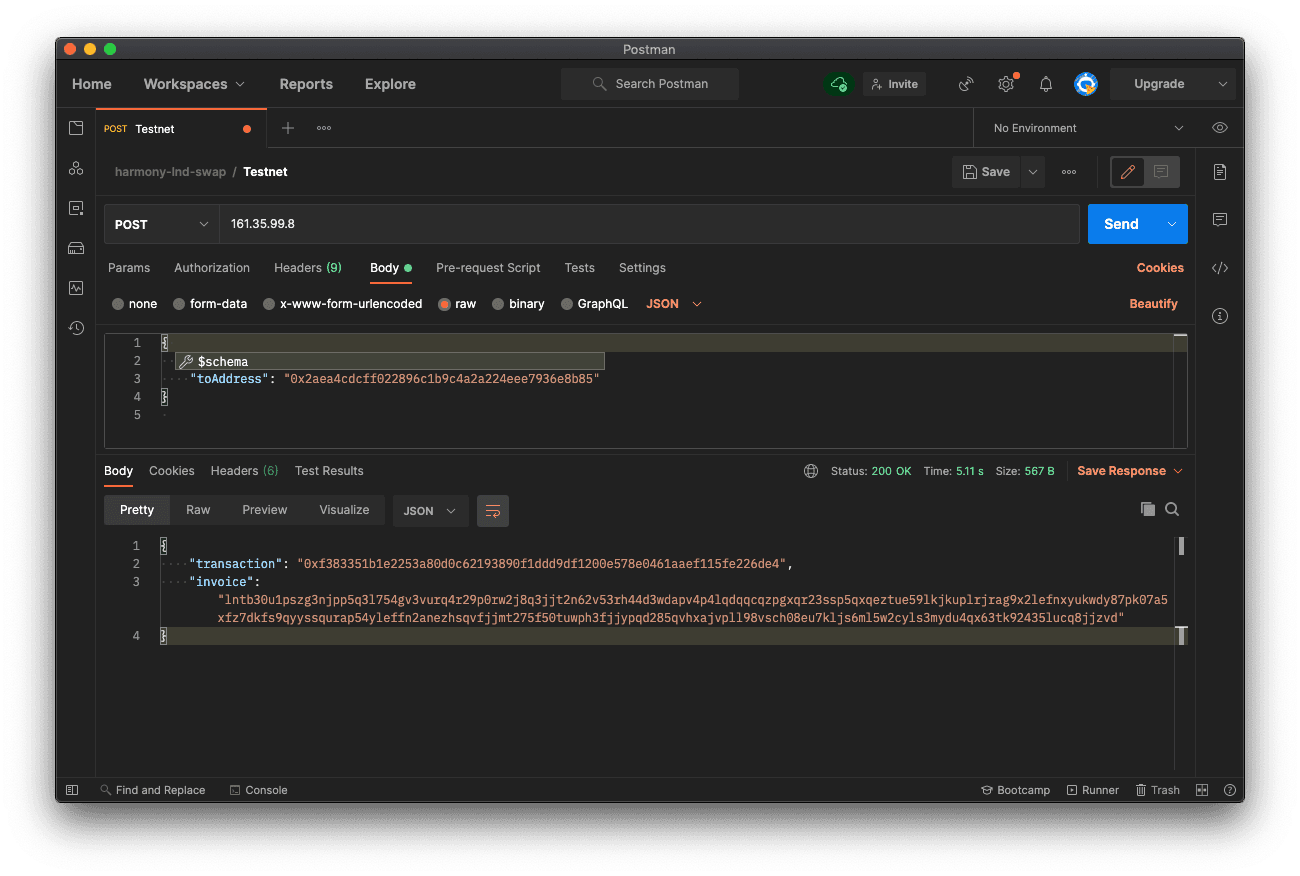
Task: Click the Invite button
Action: [894, 84]
